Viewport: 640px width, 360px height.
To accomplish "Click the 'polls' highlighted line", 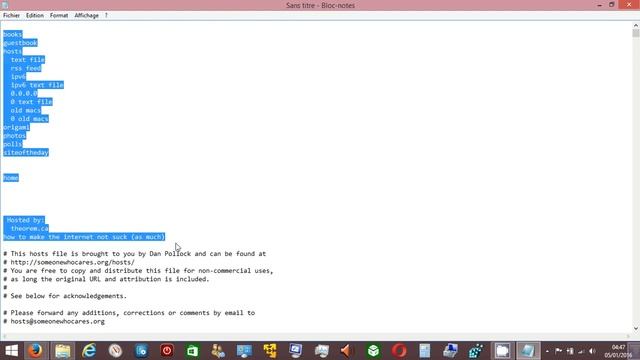I will [x=13, y=144].
